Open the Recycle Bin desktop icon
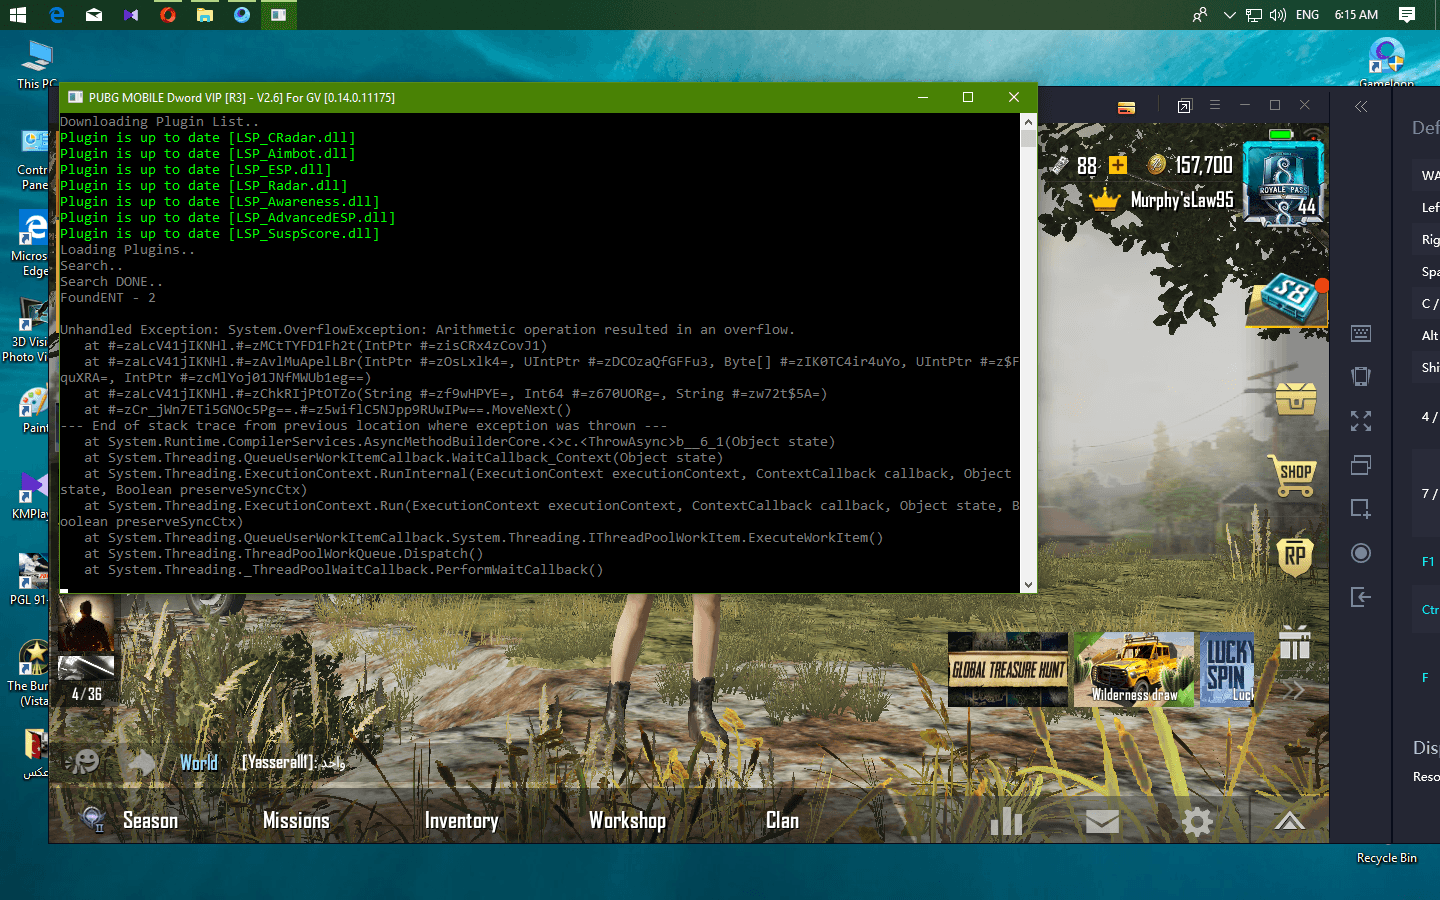 click(x=1386, y=858)
